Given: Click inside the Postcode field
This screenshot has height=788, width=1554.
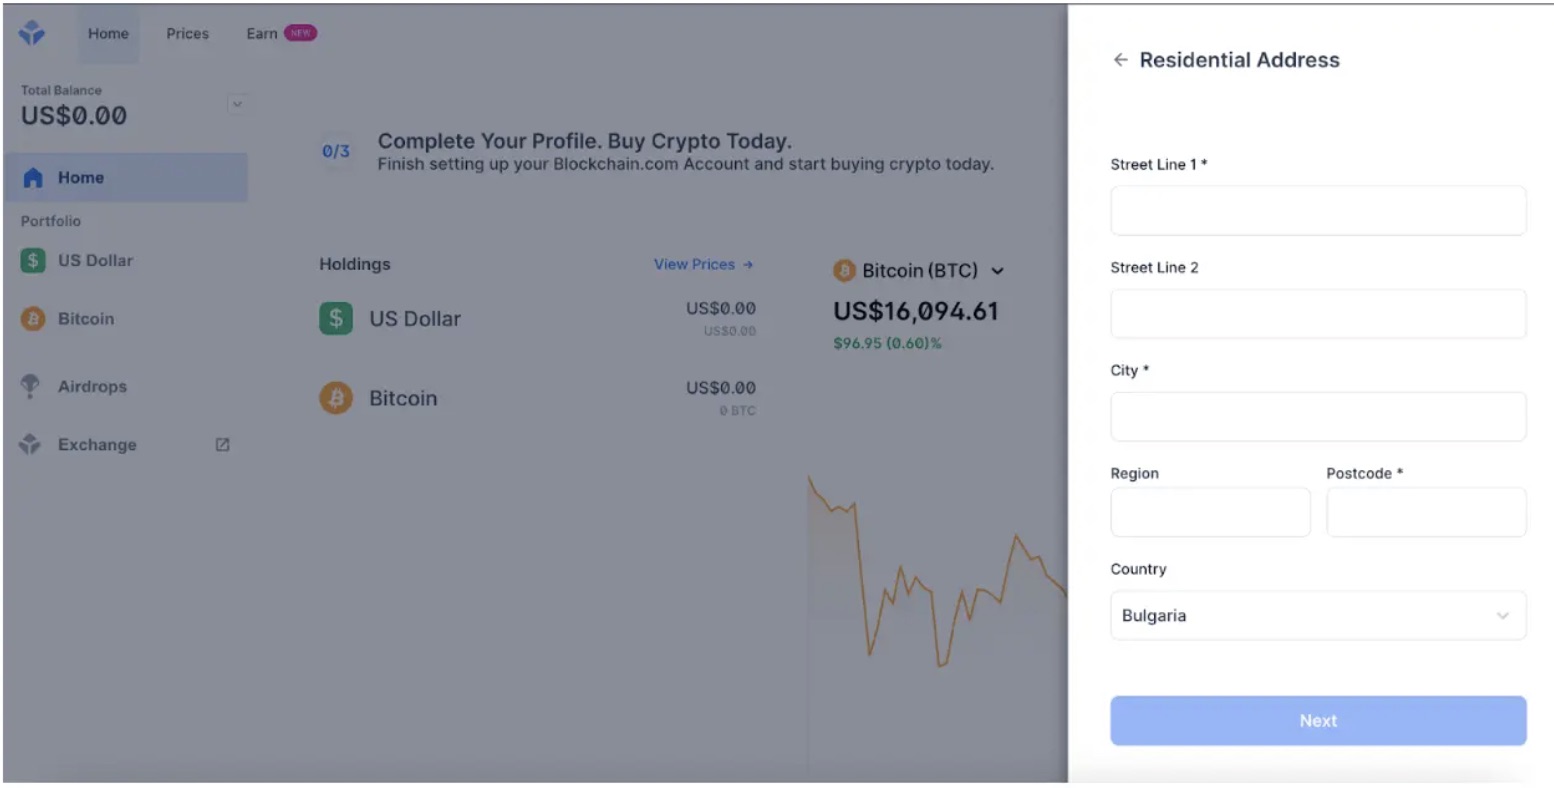Looking at the screenshot, I should tap(1425, 512).
